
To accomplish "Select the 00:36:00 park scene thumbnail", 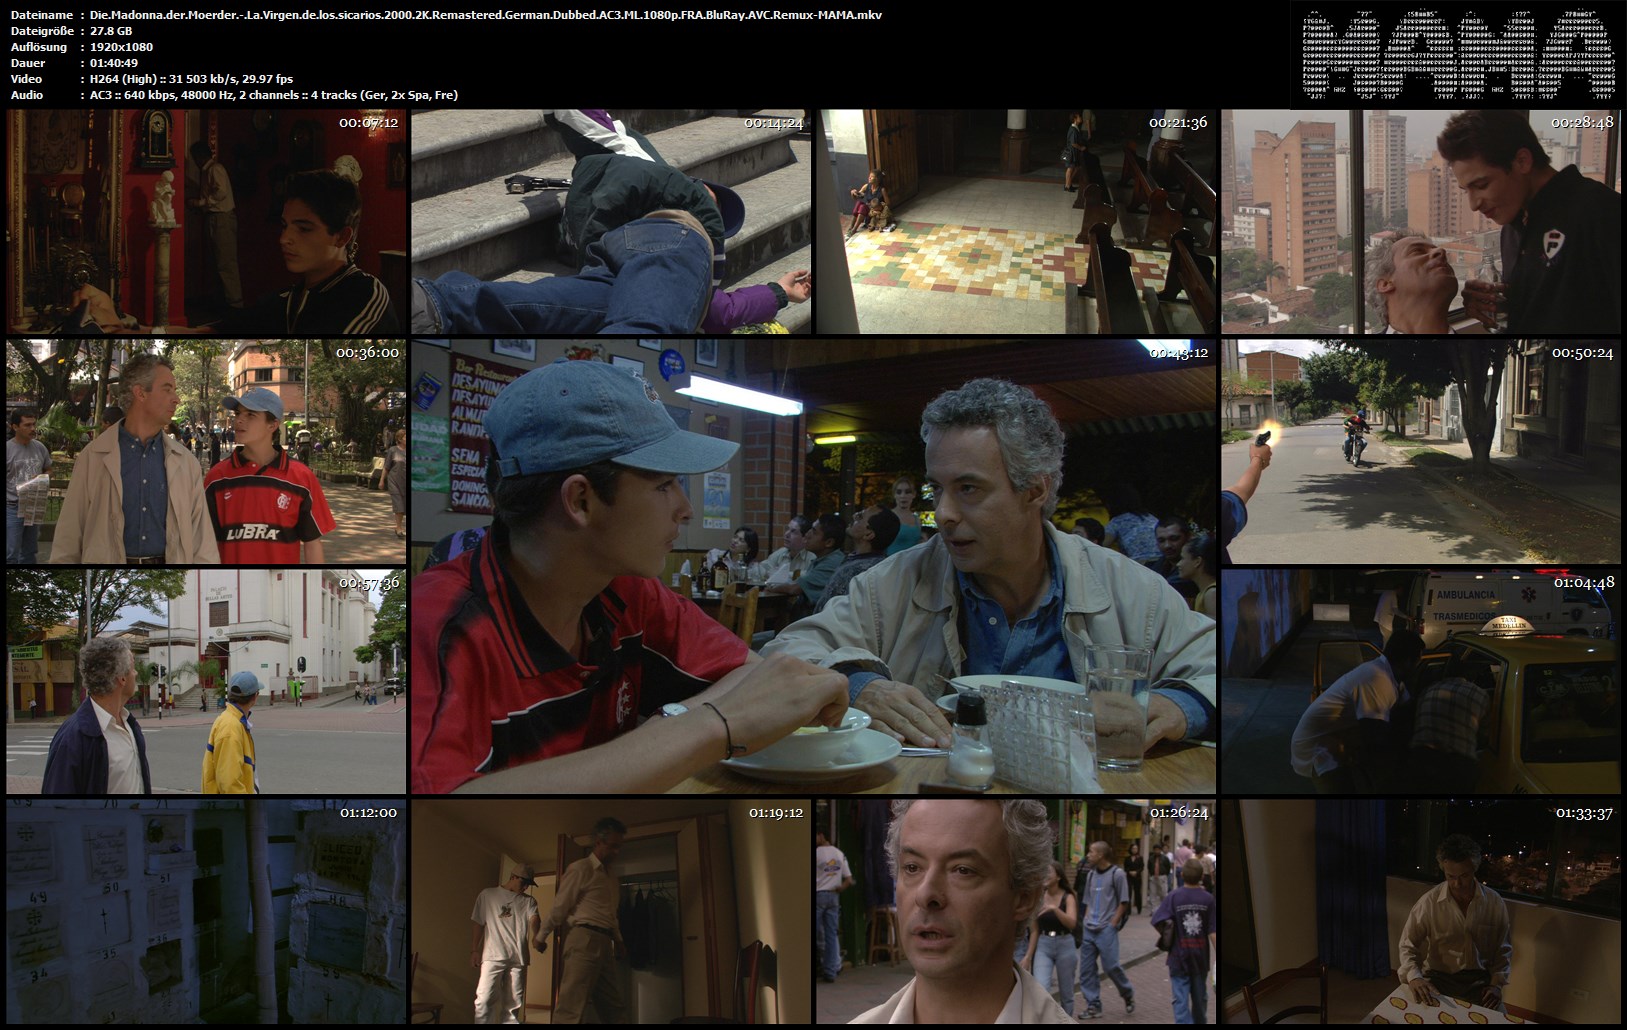I will 206,451.
